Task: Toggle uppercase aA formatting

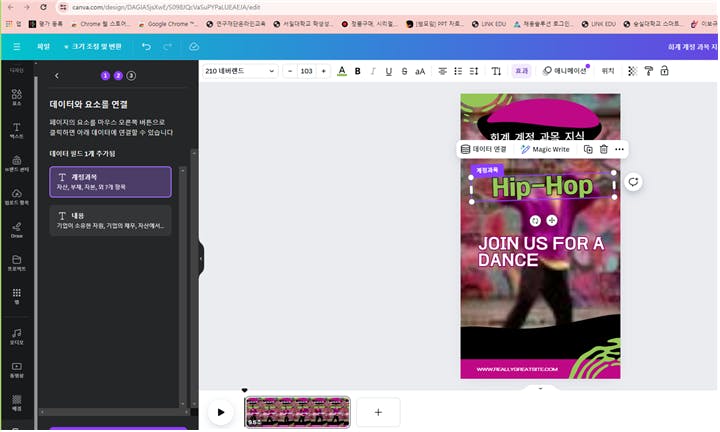Action: [420, 71]
